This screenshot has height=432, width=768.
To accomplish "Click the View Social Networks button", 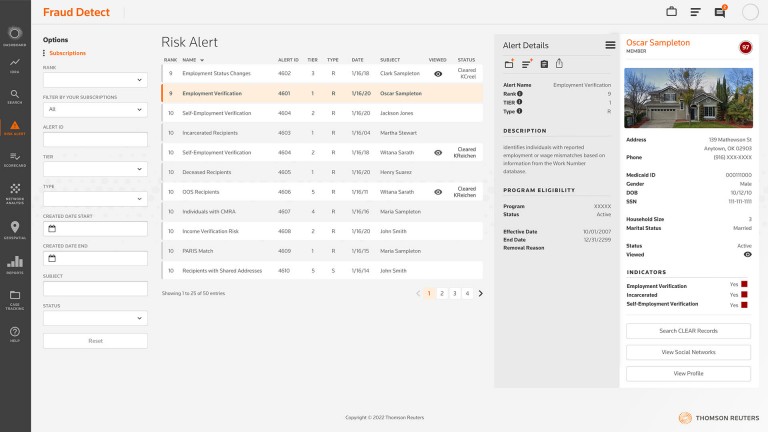I will pyautogui.click(x=688, y=352).
